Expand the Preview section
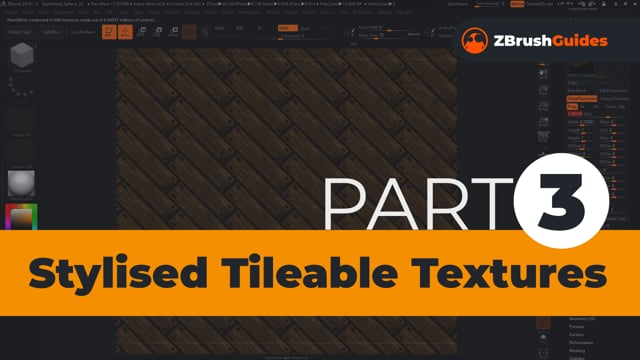 (576, 327)
